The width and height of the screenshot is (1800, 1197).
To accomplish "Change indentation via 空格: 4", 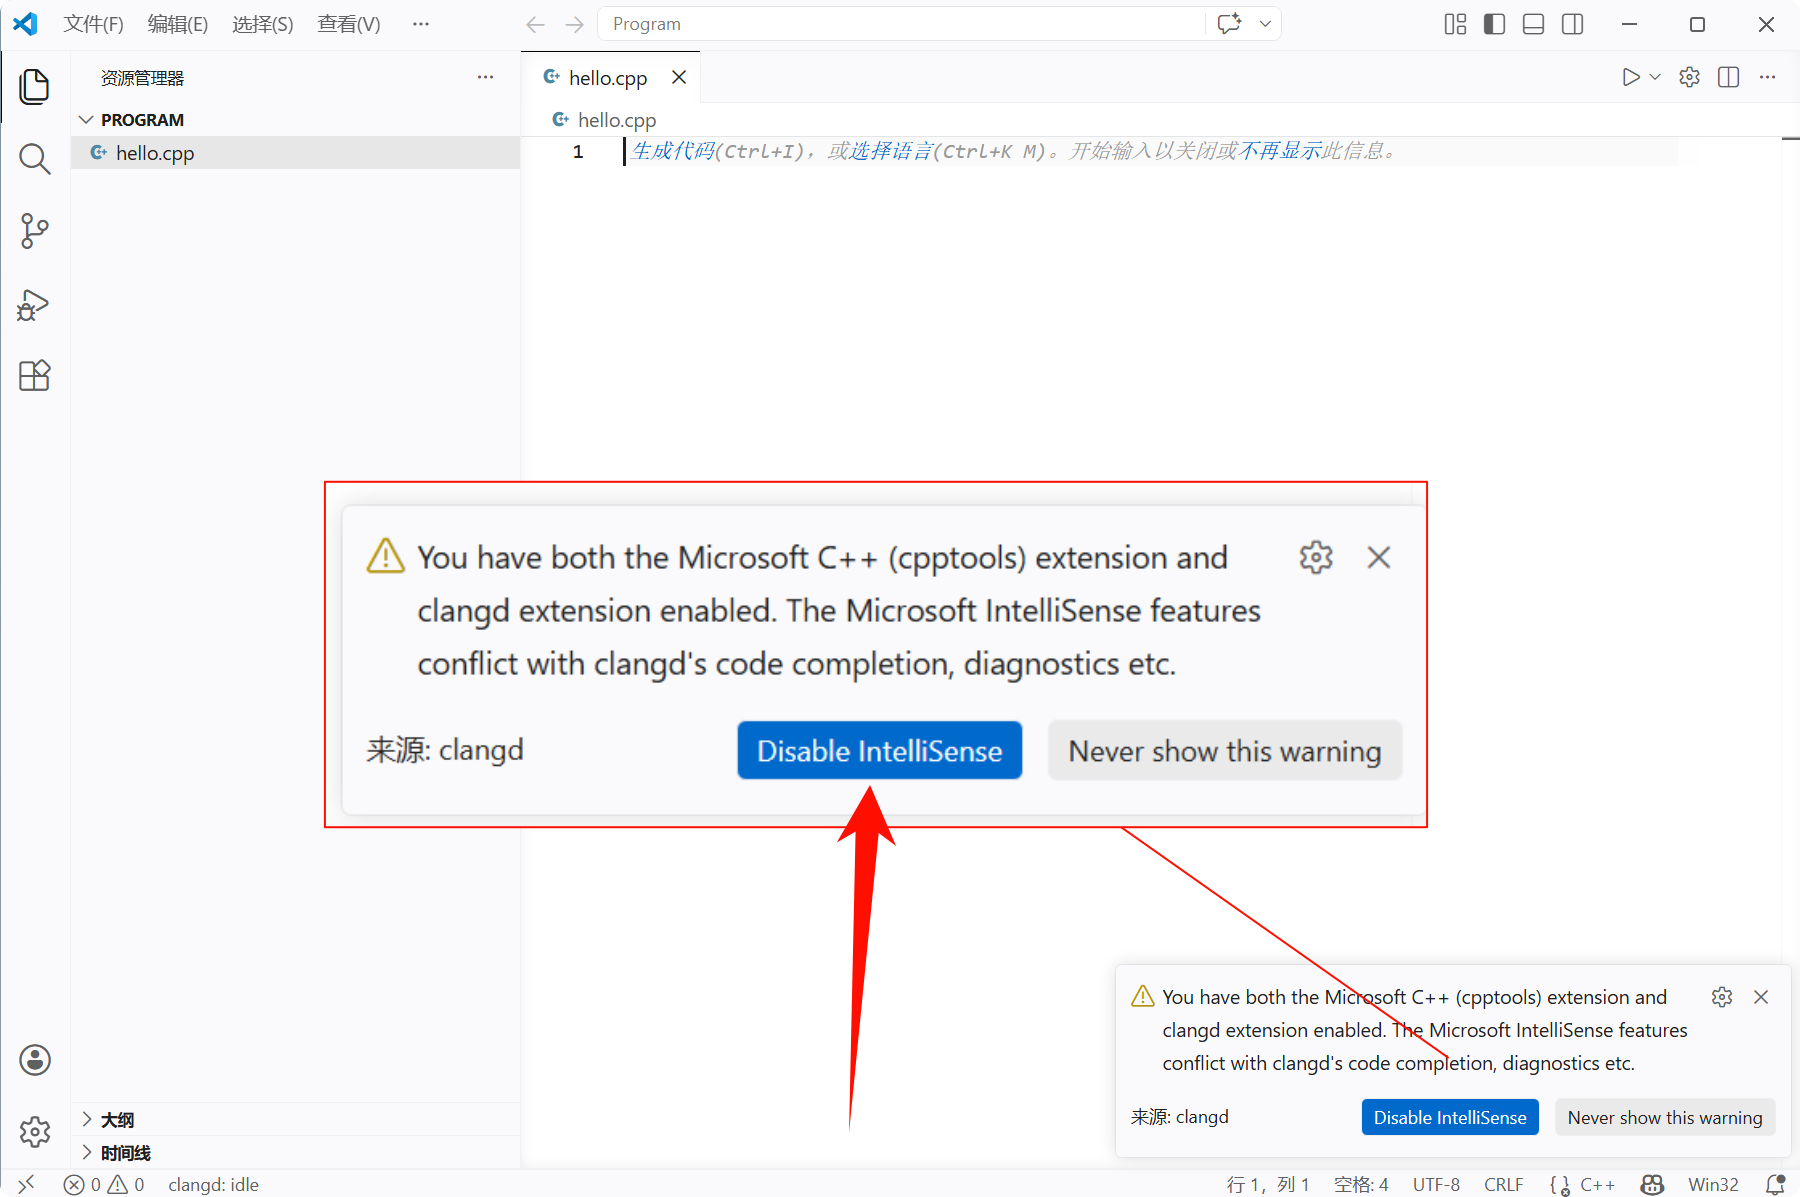I will click(1361, 1184).
